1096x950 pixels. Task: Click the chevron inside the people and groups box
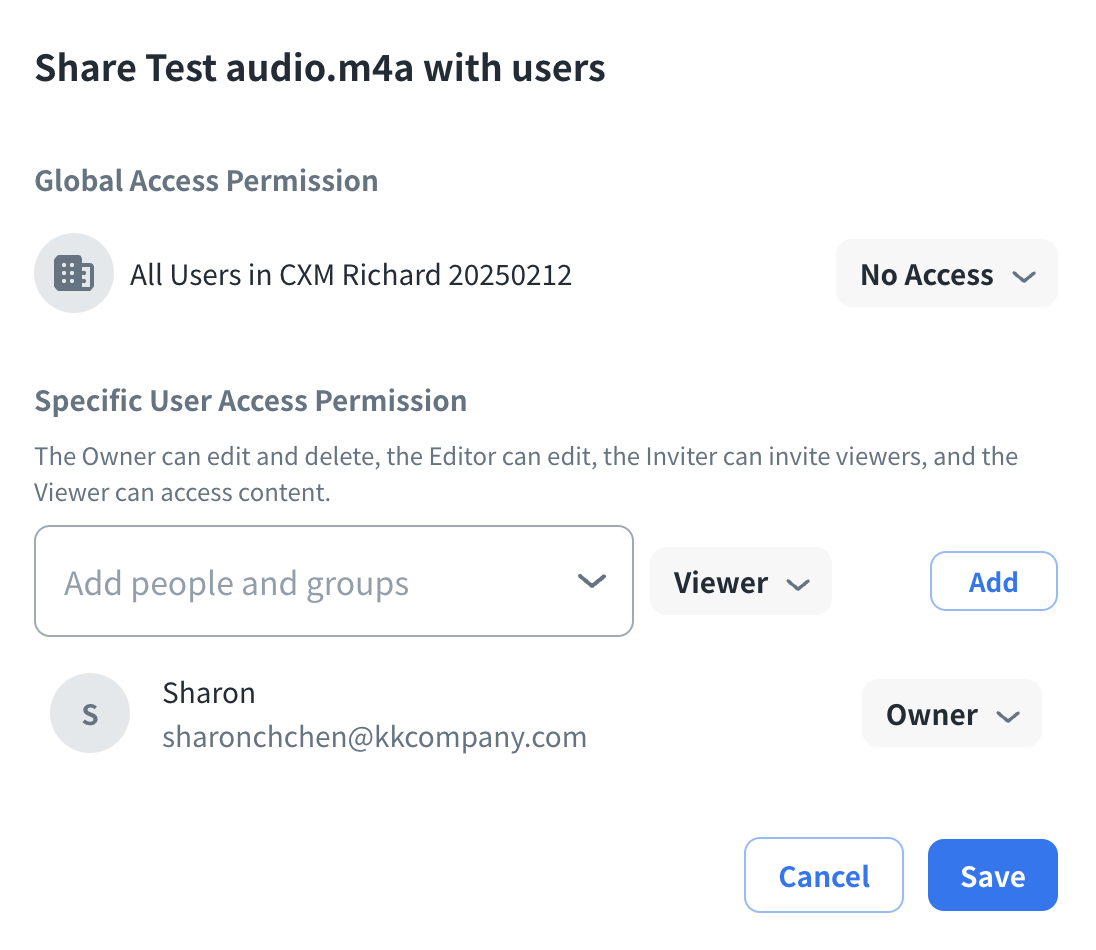click(592, 581)
